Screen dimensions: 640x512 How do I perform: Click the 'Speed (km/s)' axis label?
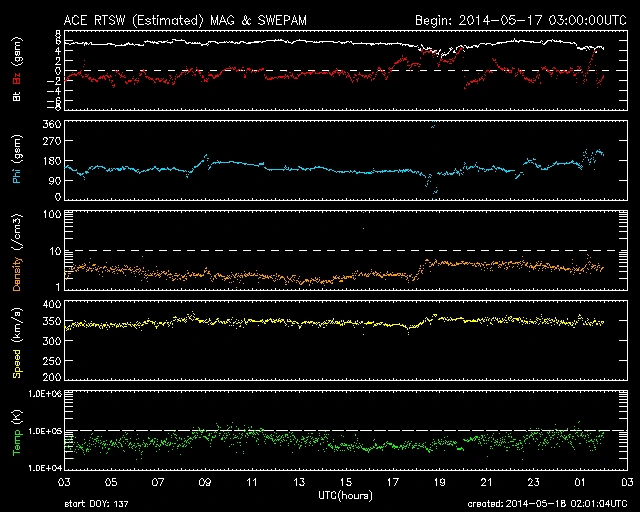pos(17,343)
